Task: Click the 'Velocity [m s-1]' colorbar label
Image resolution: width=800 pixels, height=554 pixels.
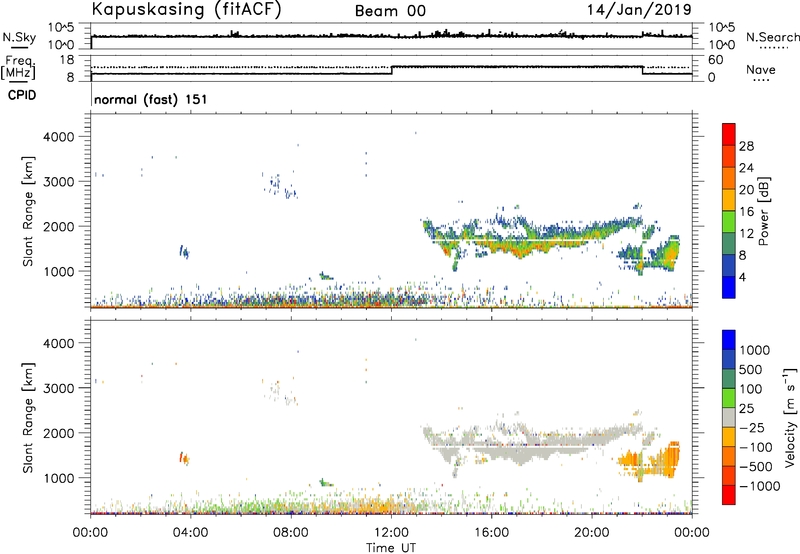Action: click(790, 417)
